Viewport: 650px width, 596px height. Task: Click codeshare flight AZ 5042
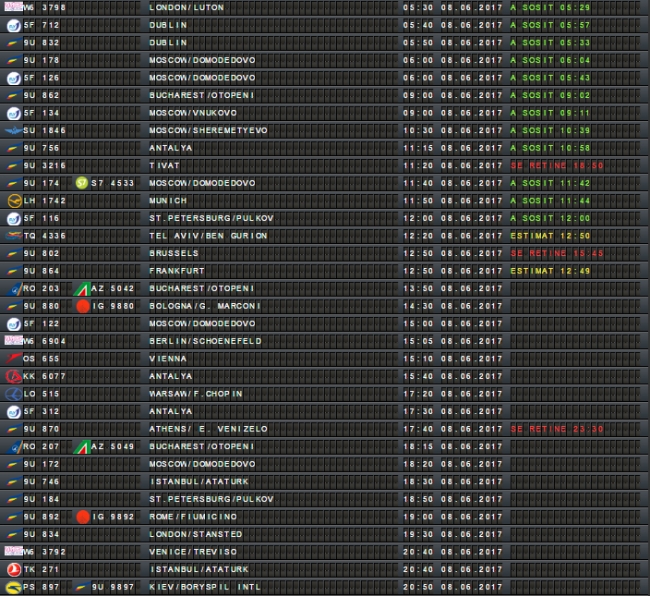tap(112, 288)
